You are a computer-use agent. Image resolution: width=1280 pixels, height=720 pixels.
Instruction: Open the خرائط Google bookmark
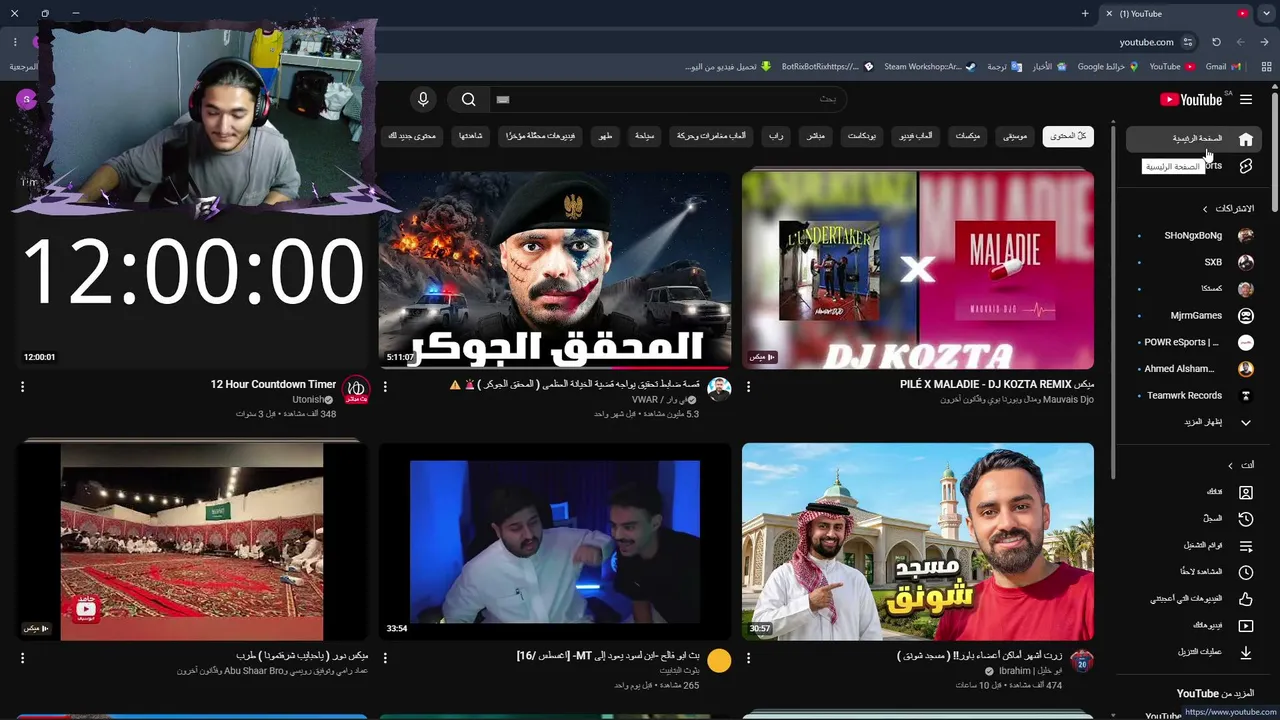point(1107,67)
